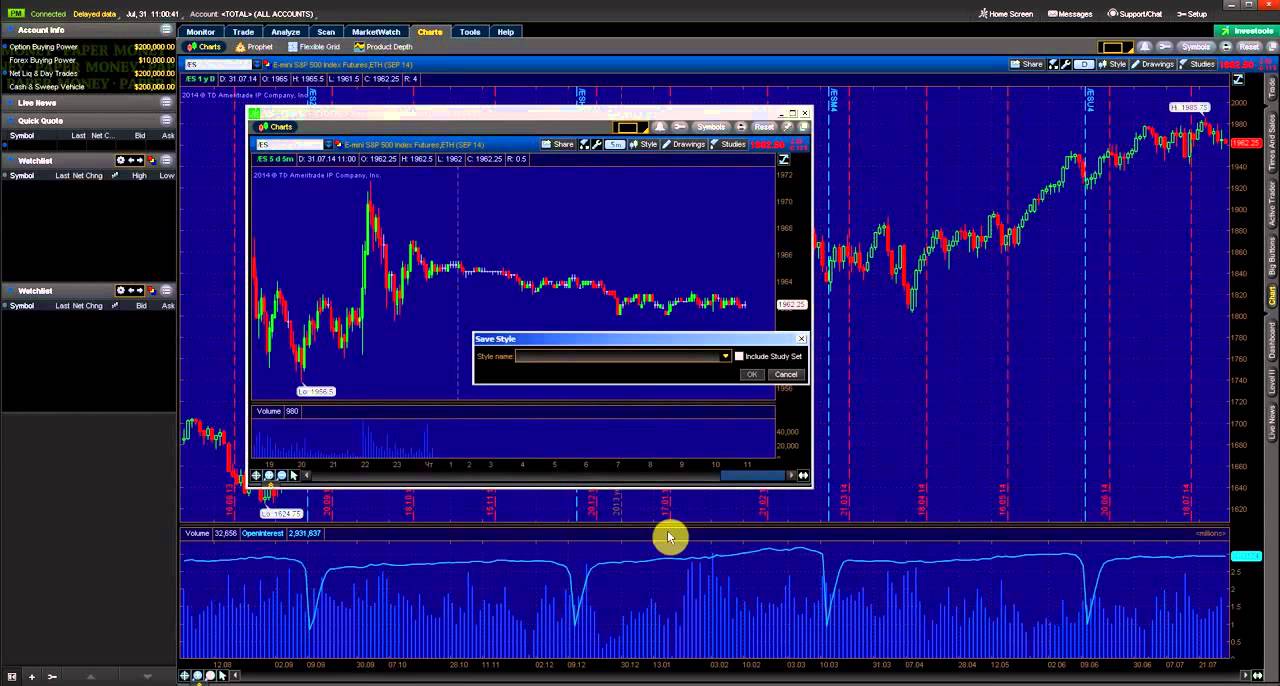Open Style in floating chart window

click(x=643, y=145)
